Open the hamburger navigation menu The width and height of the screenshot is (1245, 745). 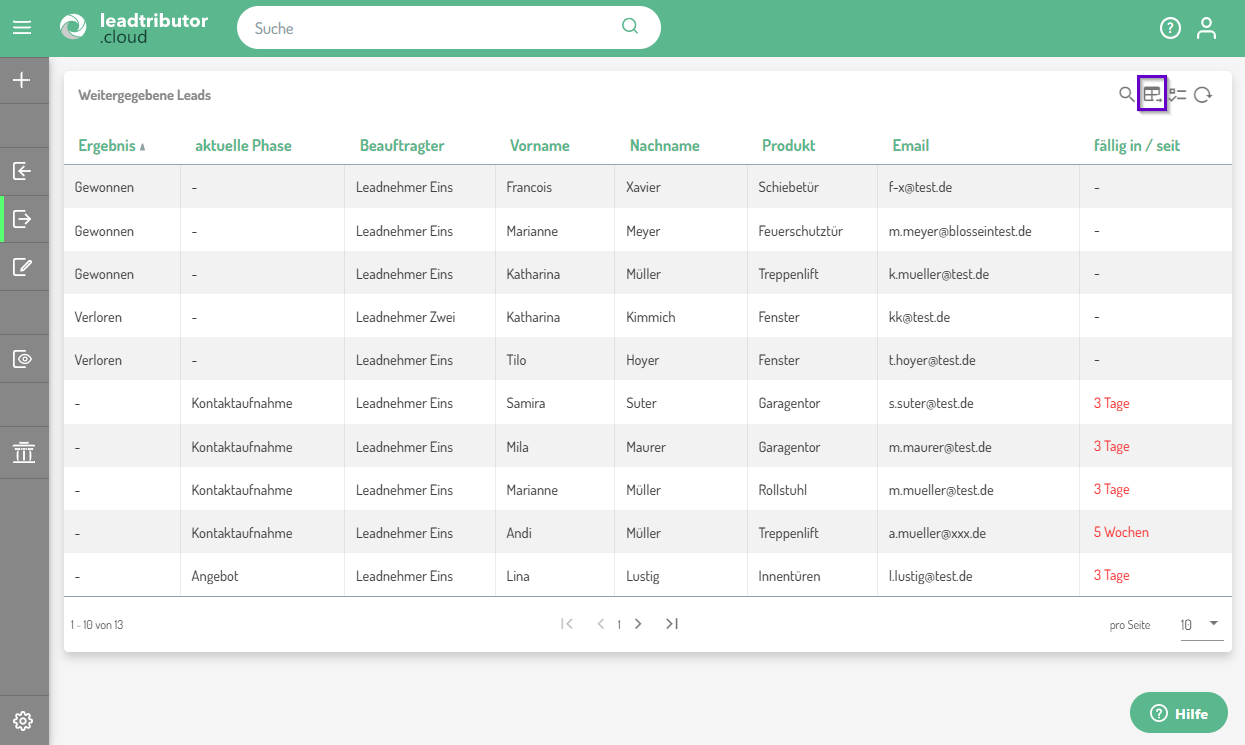[22, 28]
